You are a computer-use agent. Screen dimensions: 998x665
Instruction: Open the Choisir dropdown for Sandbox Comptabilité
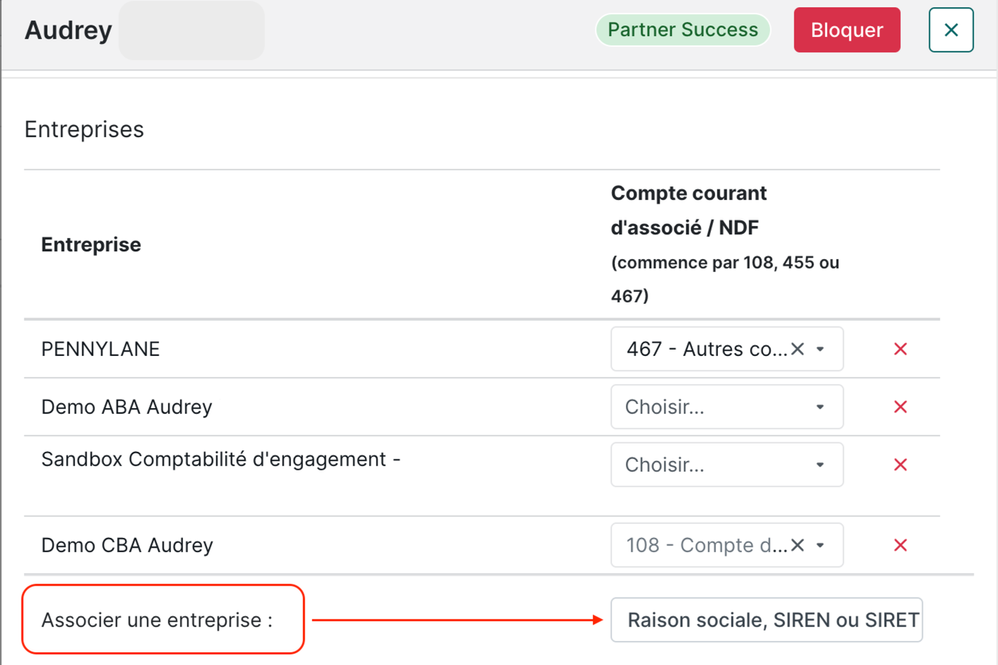pos(726,465)
